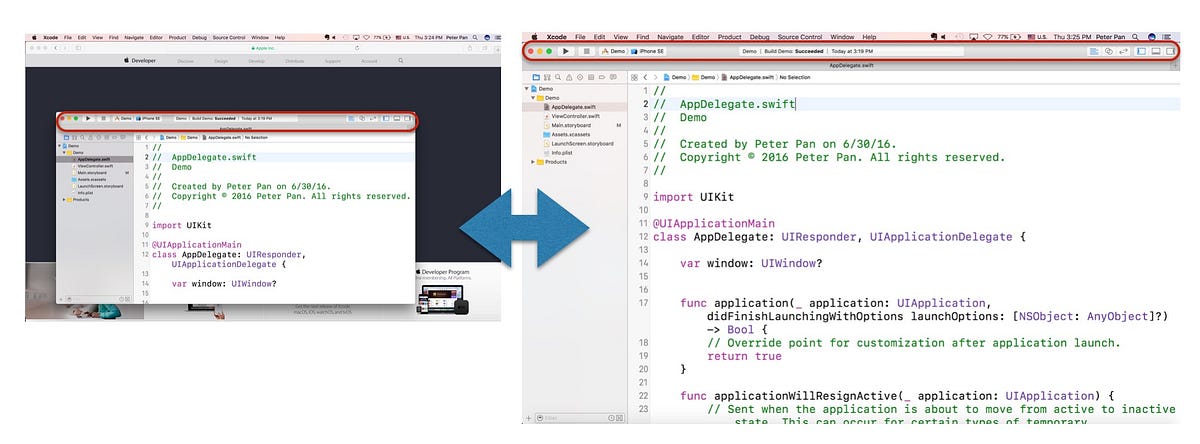Click Stop button in full-screen Xcode toolbar
The image size is (1200, 444).
click(x=587, y=51)
